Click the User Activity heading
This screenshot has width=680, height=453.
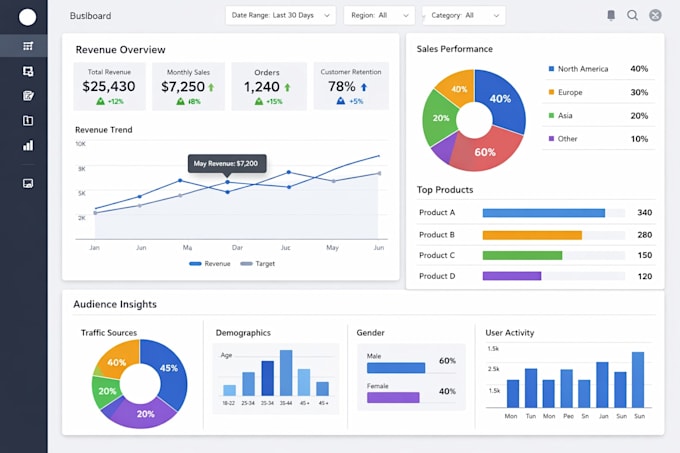[x=510, y=332]
